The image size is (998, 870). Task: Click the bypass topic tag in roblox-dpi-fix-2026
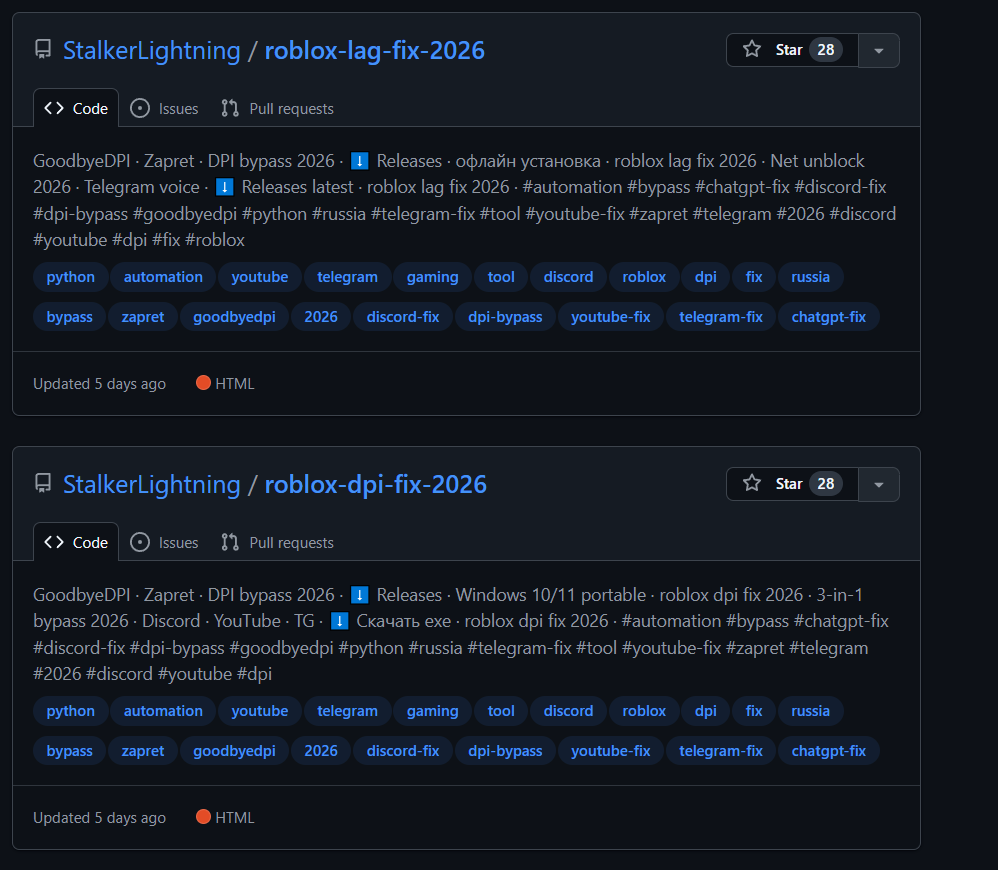pos(69,750)
